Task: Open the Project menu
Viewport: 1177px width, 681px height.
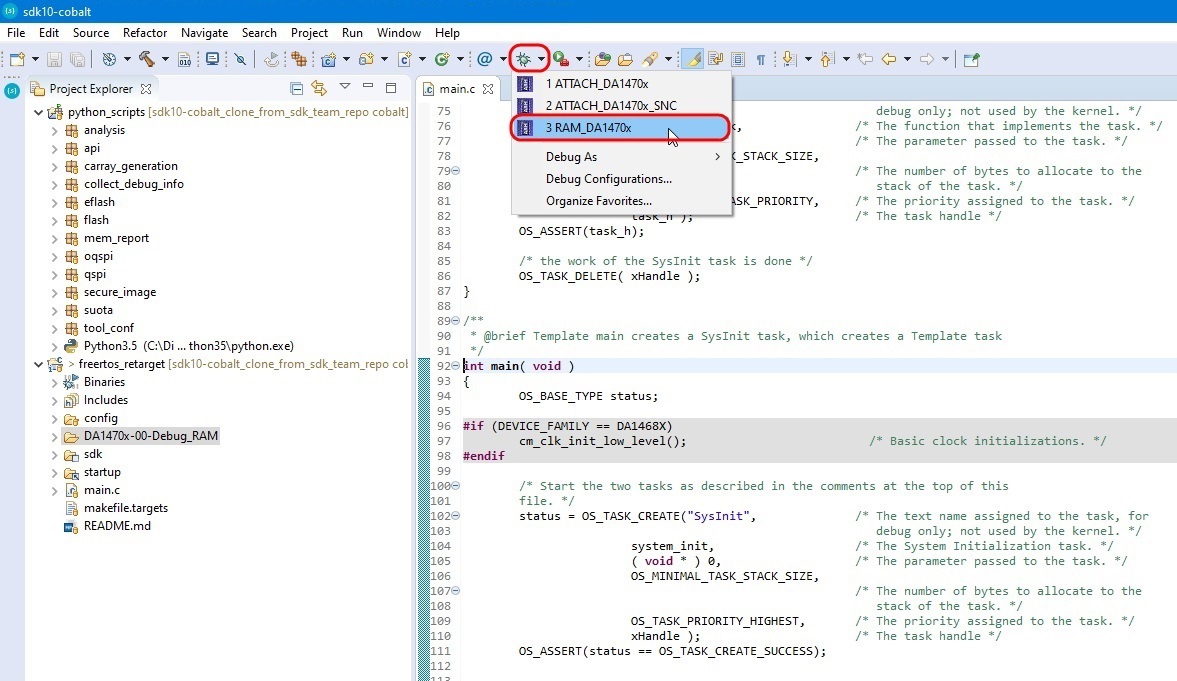Action: (309, 33)
